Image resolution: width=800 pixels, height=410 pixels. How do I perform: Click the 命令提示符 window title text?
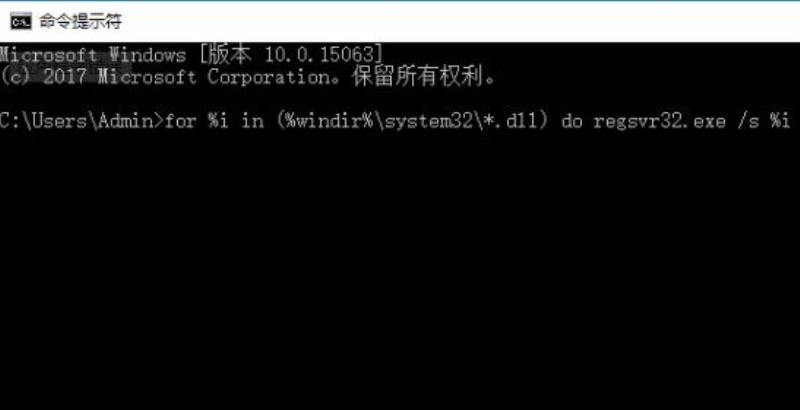point(81,22)
